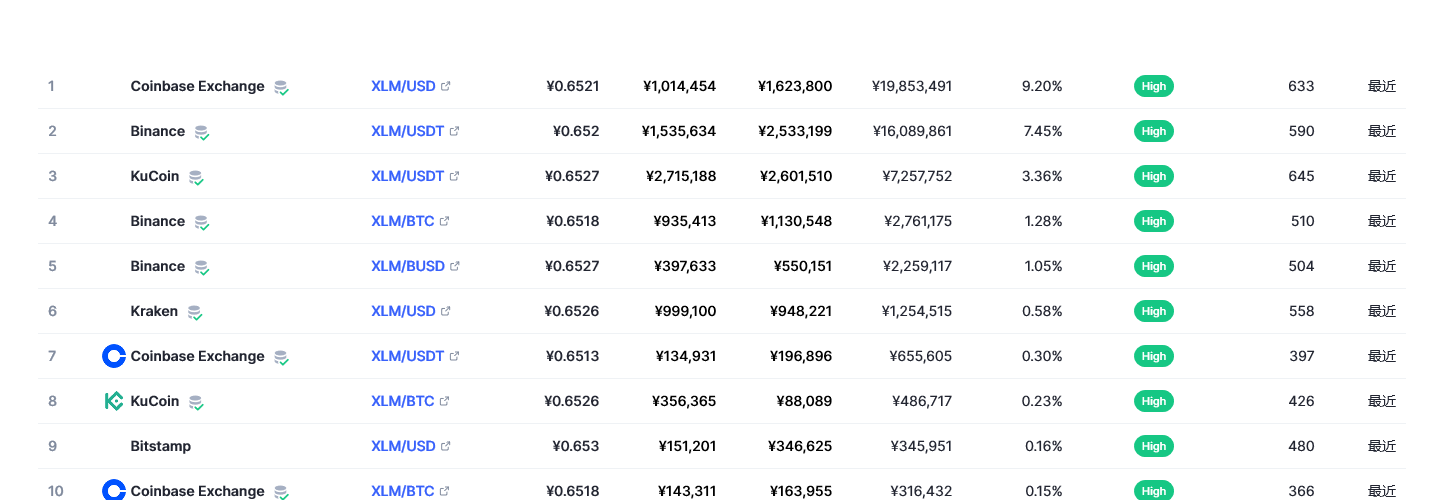The image size is (1450, 500).
Task: Click verified reserves icon in row 7
Action: coord(282,358)
